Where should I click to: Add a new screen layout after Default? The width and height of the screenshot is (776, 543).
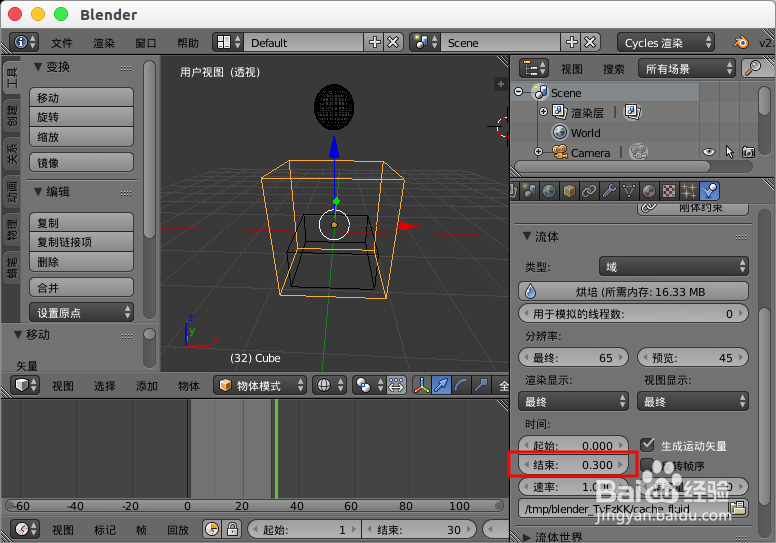(x=375, y=43)
